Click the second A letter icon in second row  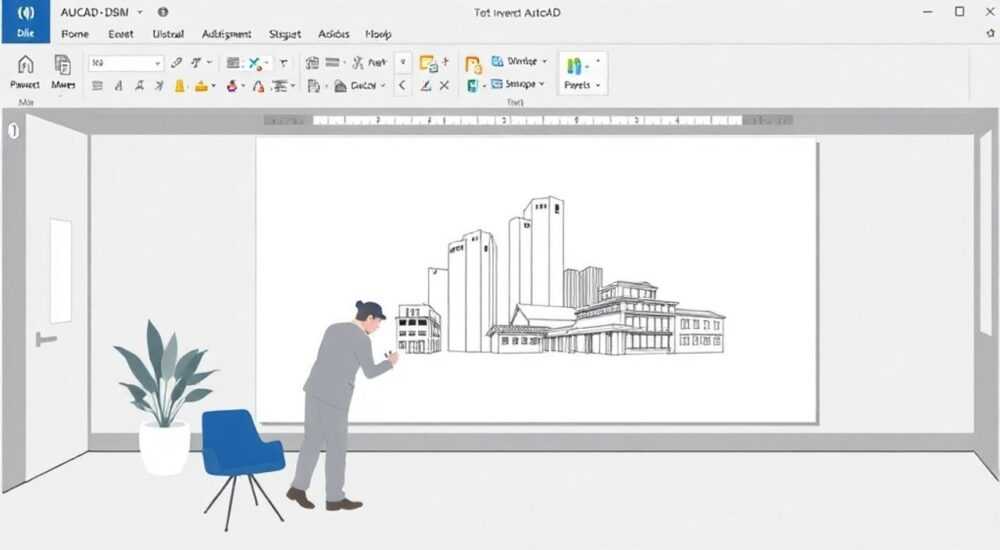139,85
